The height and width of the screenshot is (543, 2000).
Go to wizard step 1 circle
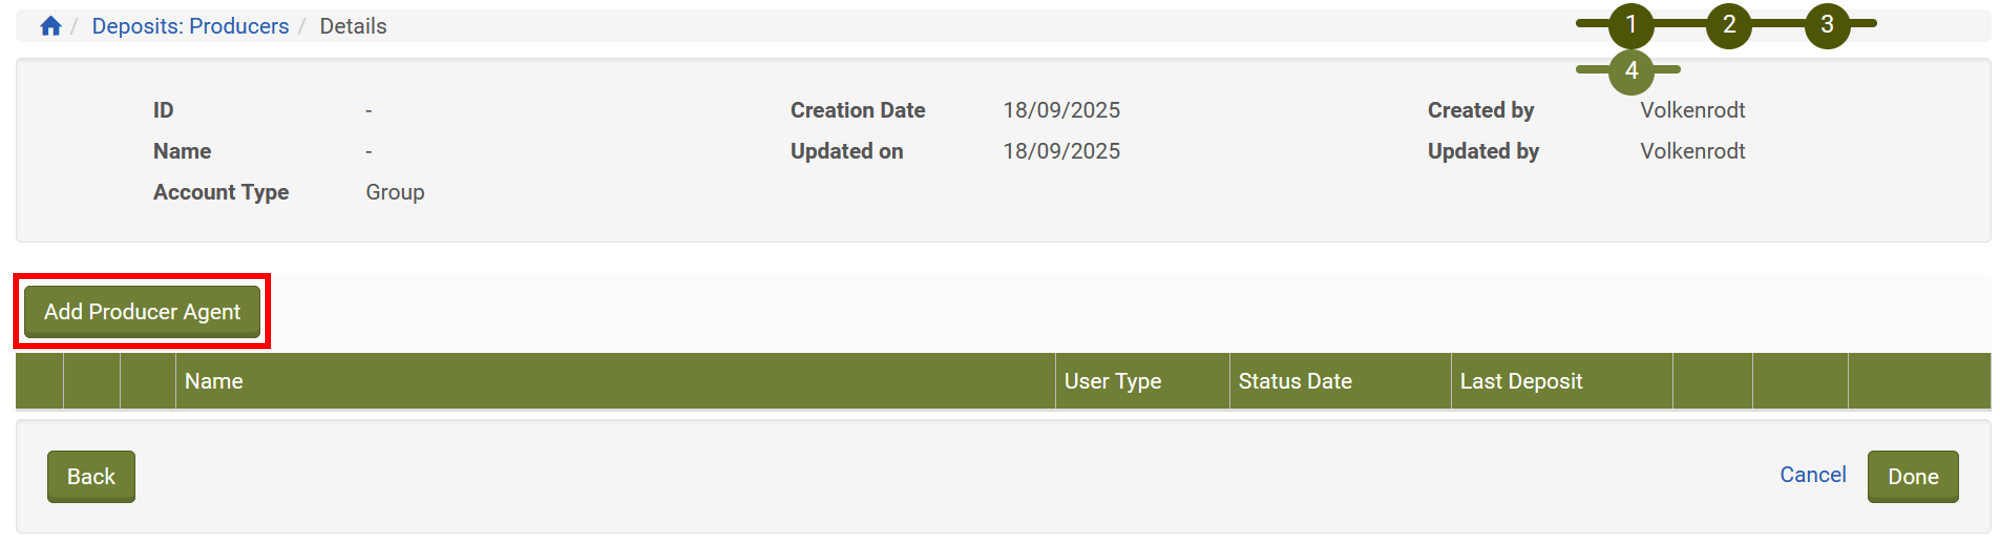1630,25
